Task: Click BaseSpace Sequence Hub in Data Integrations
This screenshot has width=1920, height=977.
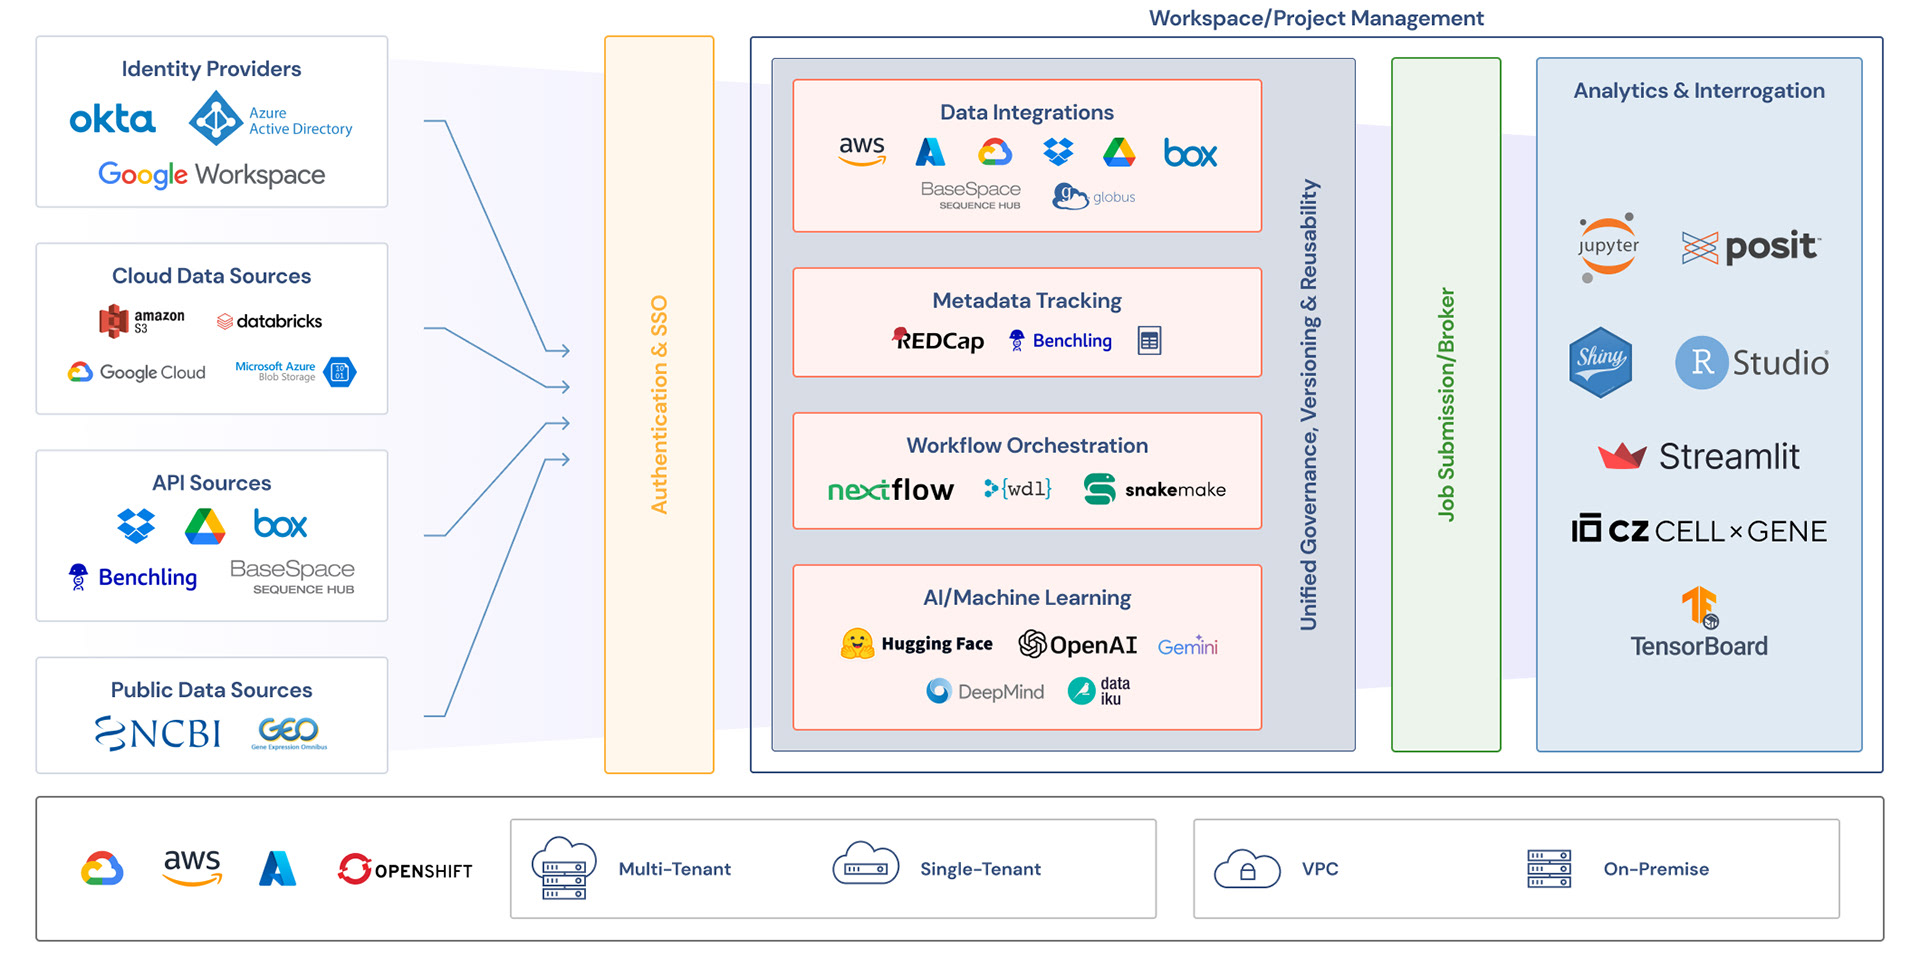Action: (x=971, y=195)
